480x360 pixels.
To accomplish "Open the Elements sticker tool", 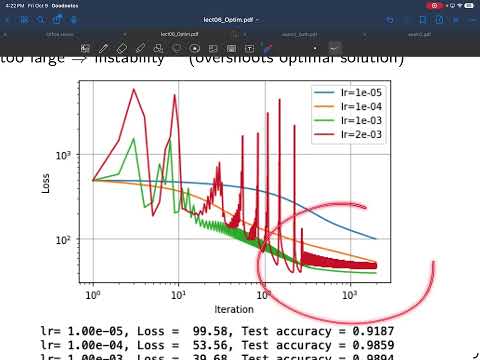I will pyautogui.click(x=195, y=49).
